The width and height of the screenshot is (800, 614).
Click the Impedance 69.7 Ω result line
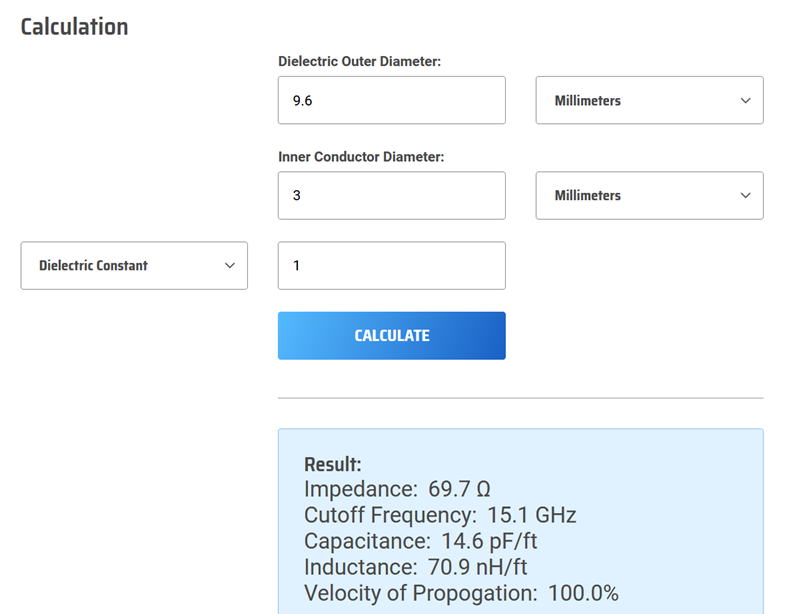[397, 490]
